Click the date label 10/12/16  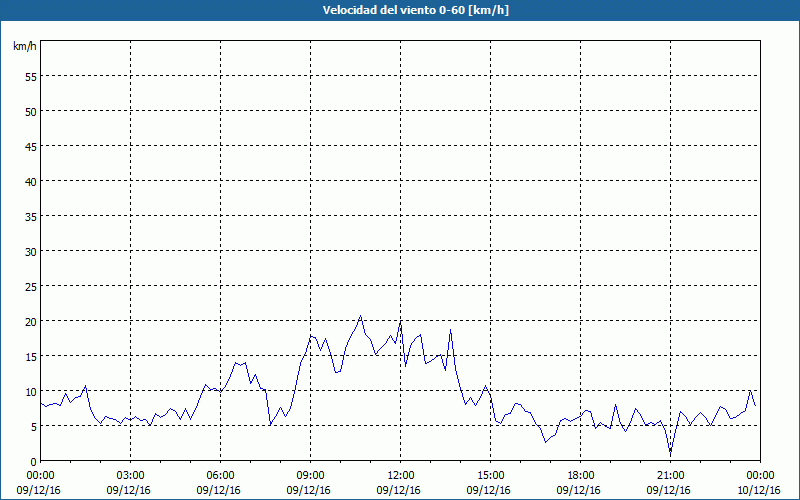click(x=758, y=490)
